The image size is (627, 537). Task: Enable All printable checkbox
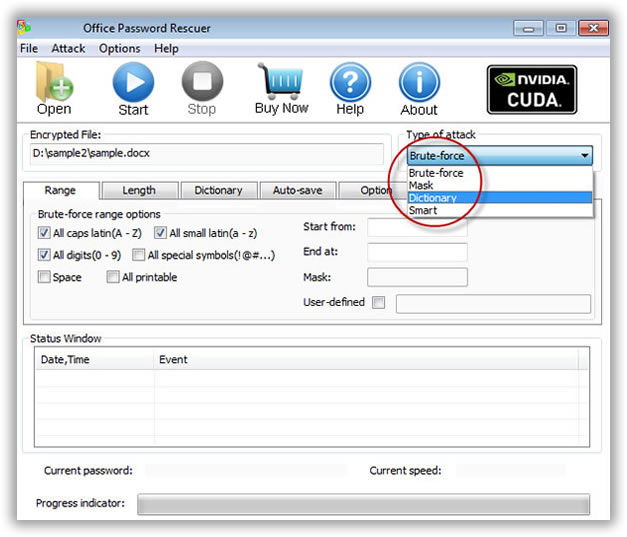[113, 277]
